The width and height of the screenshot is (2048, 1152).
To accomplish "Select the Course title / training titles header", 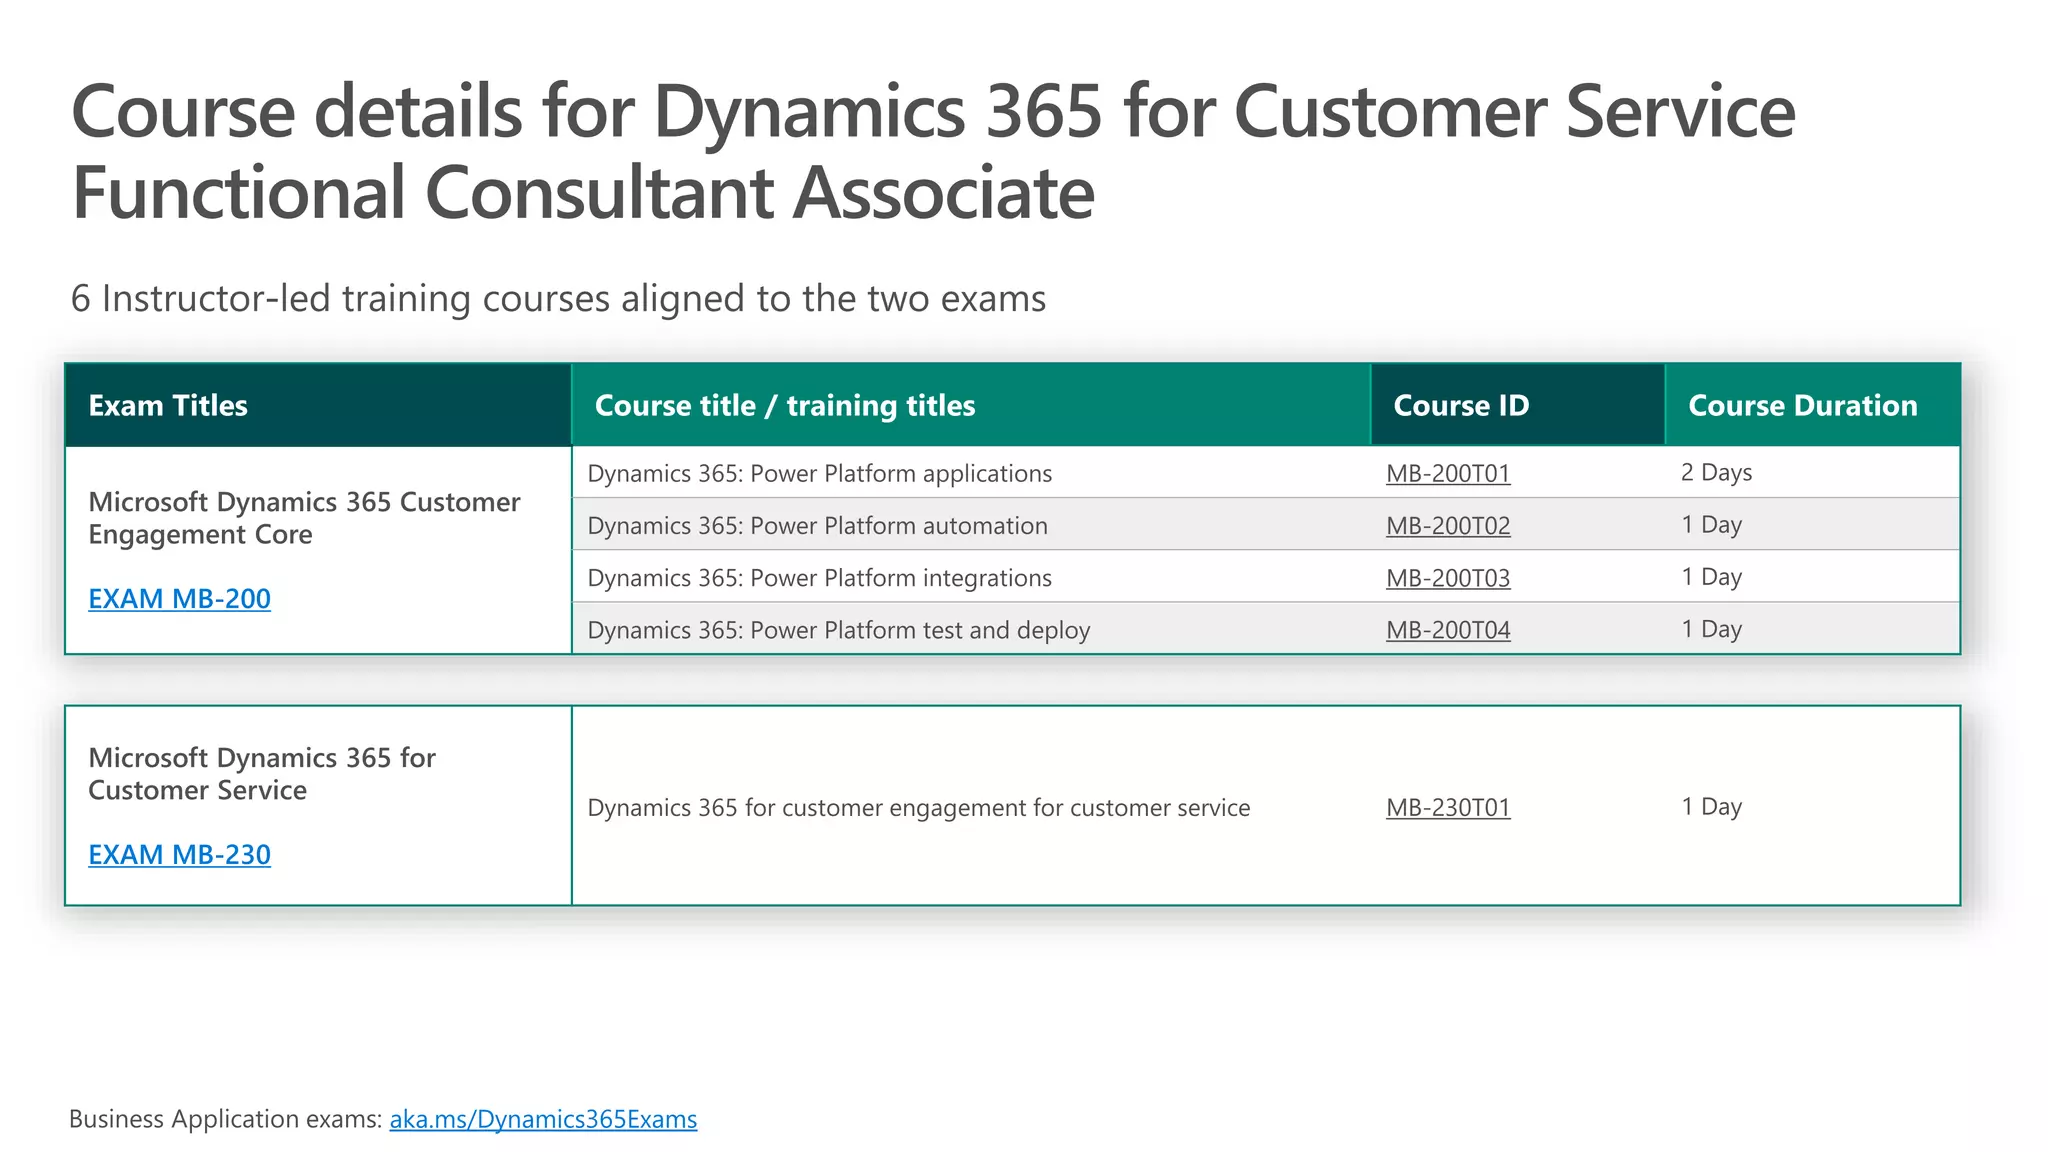I will click(x=971, y=405).
